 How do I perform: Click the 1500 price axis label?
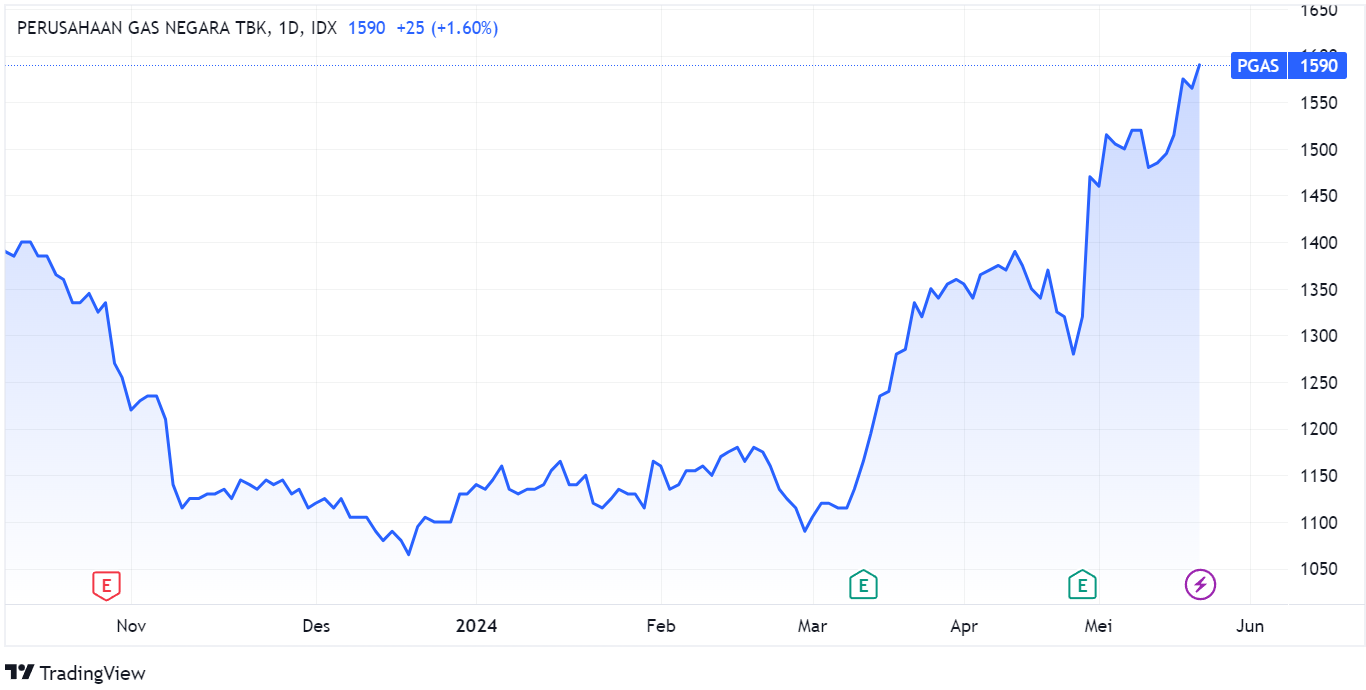click(1317, 150)
